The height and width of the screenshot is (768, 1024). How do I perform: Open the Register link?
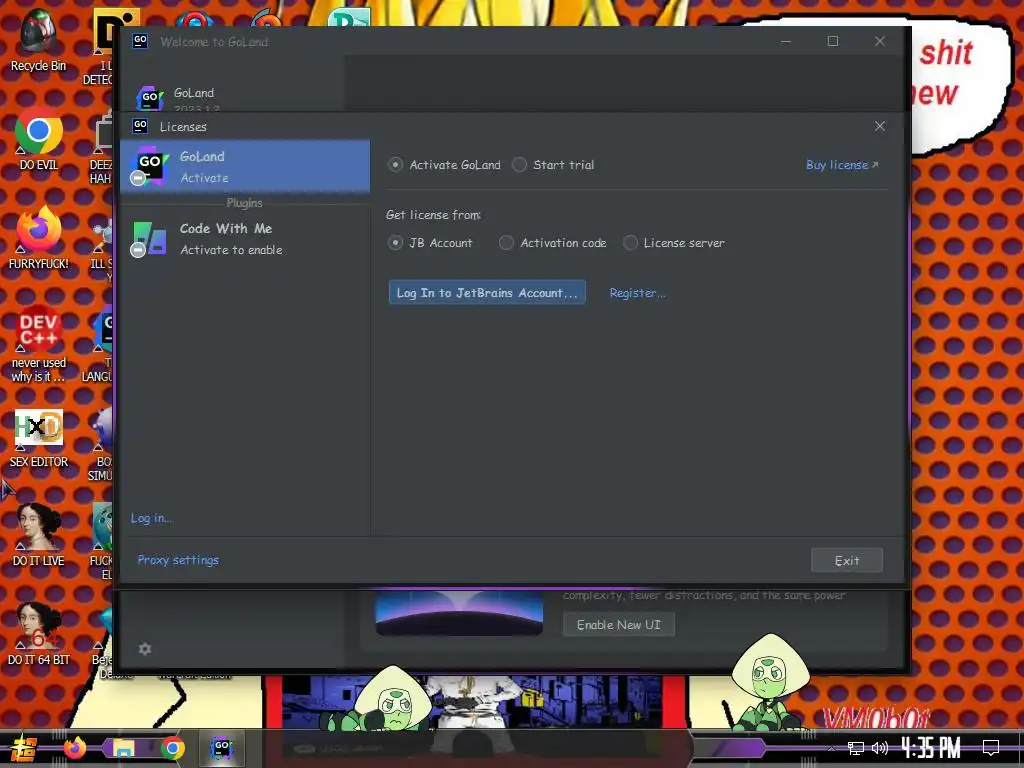[637, 293]
